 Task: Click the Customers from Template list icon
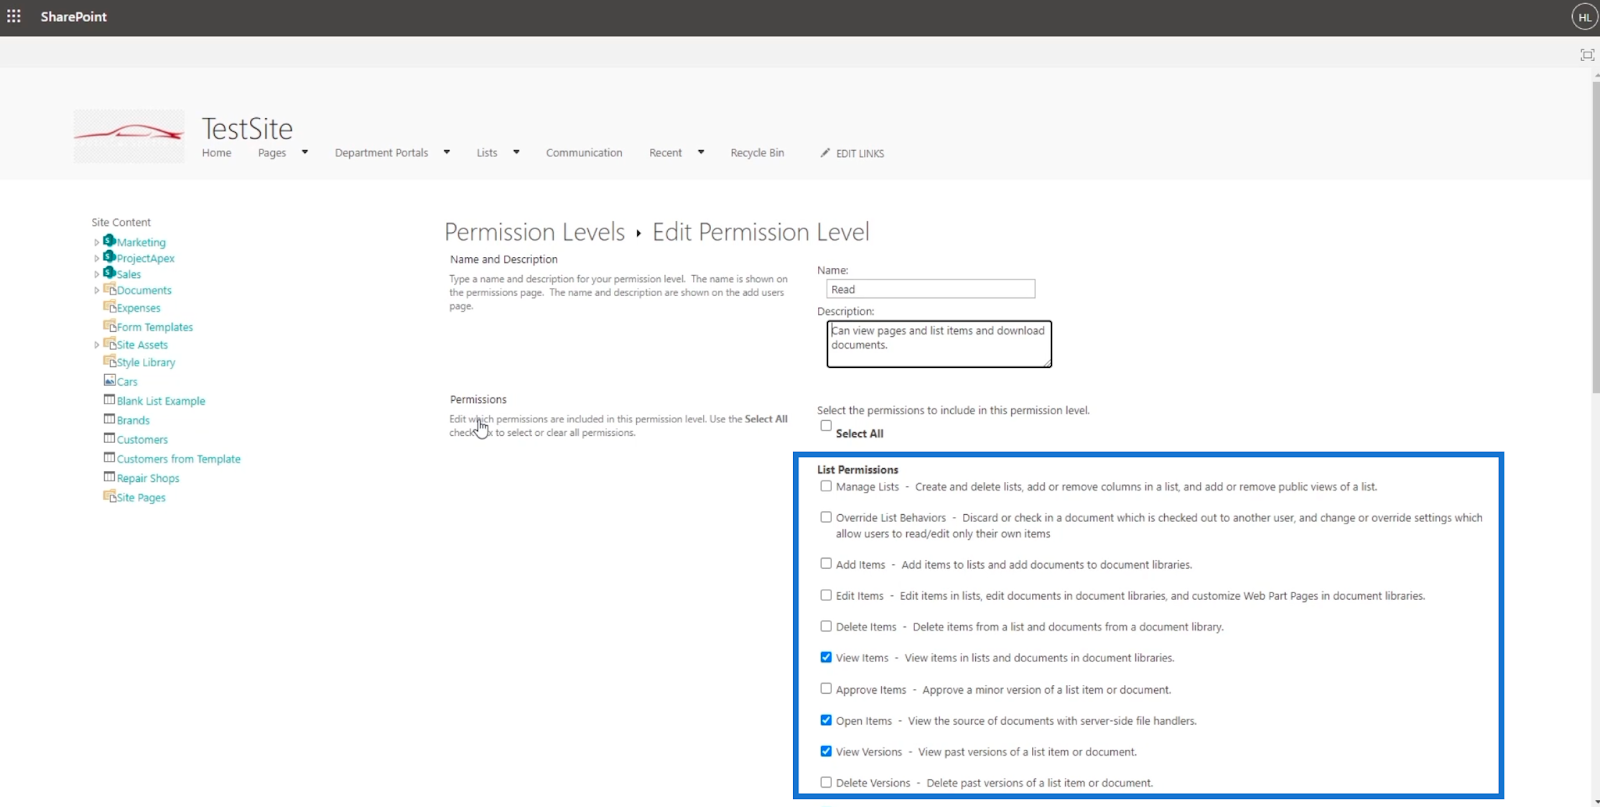110,458
